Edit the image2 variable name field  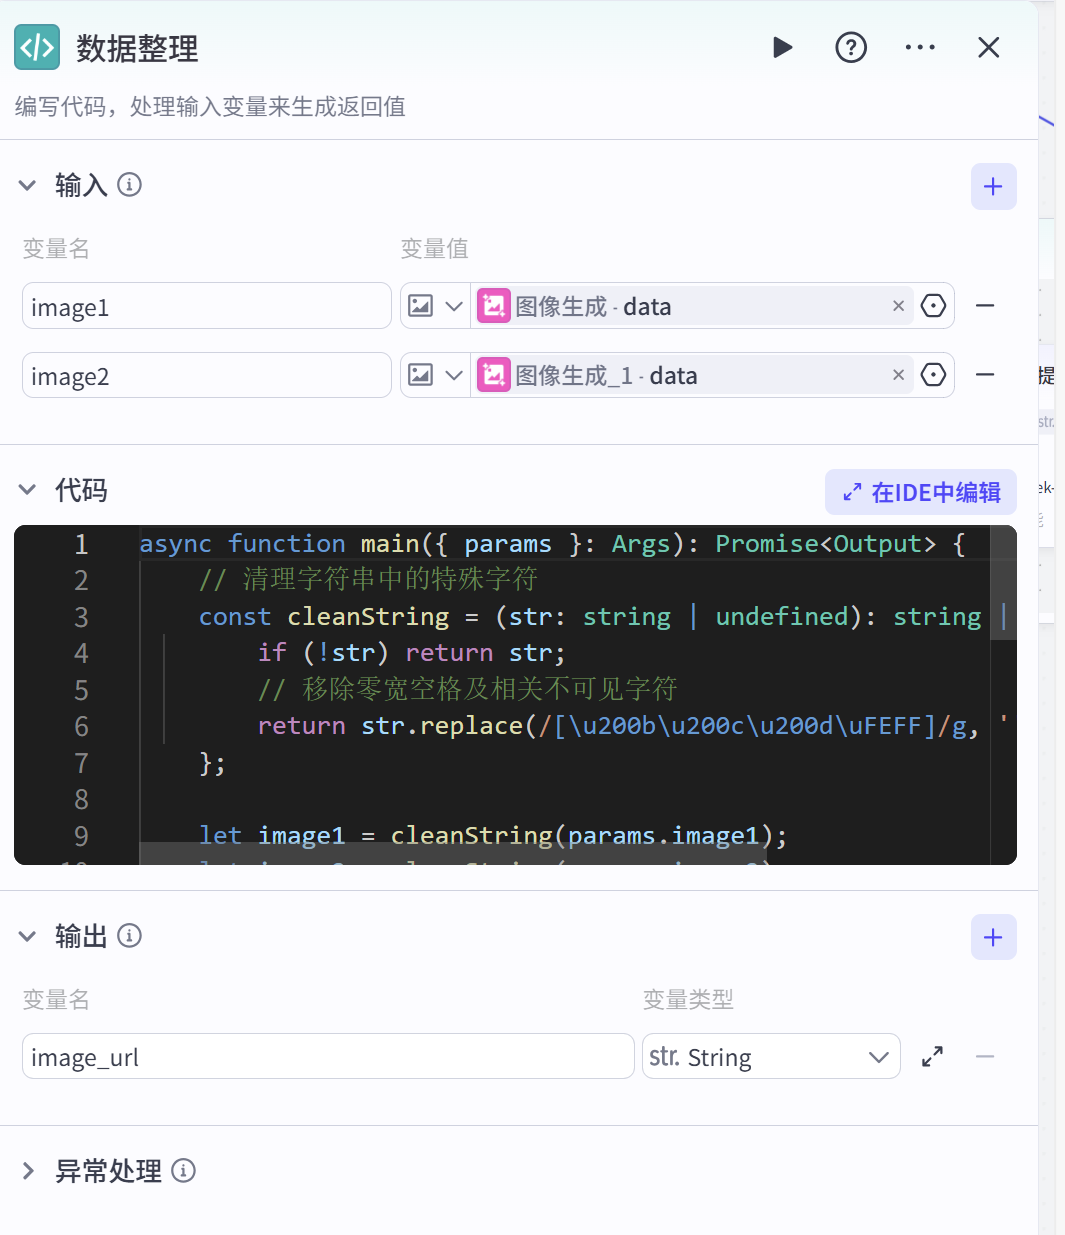pyautogui.click(x=206, y=375)
